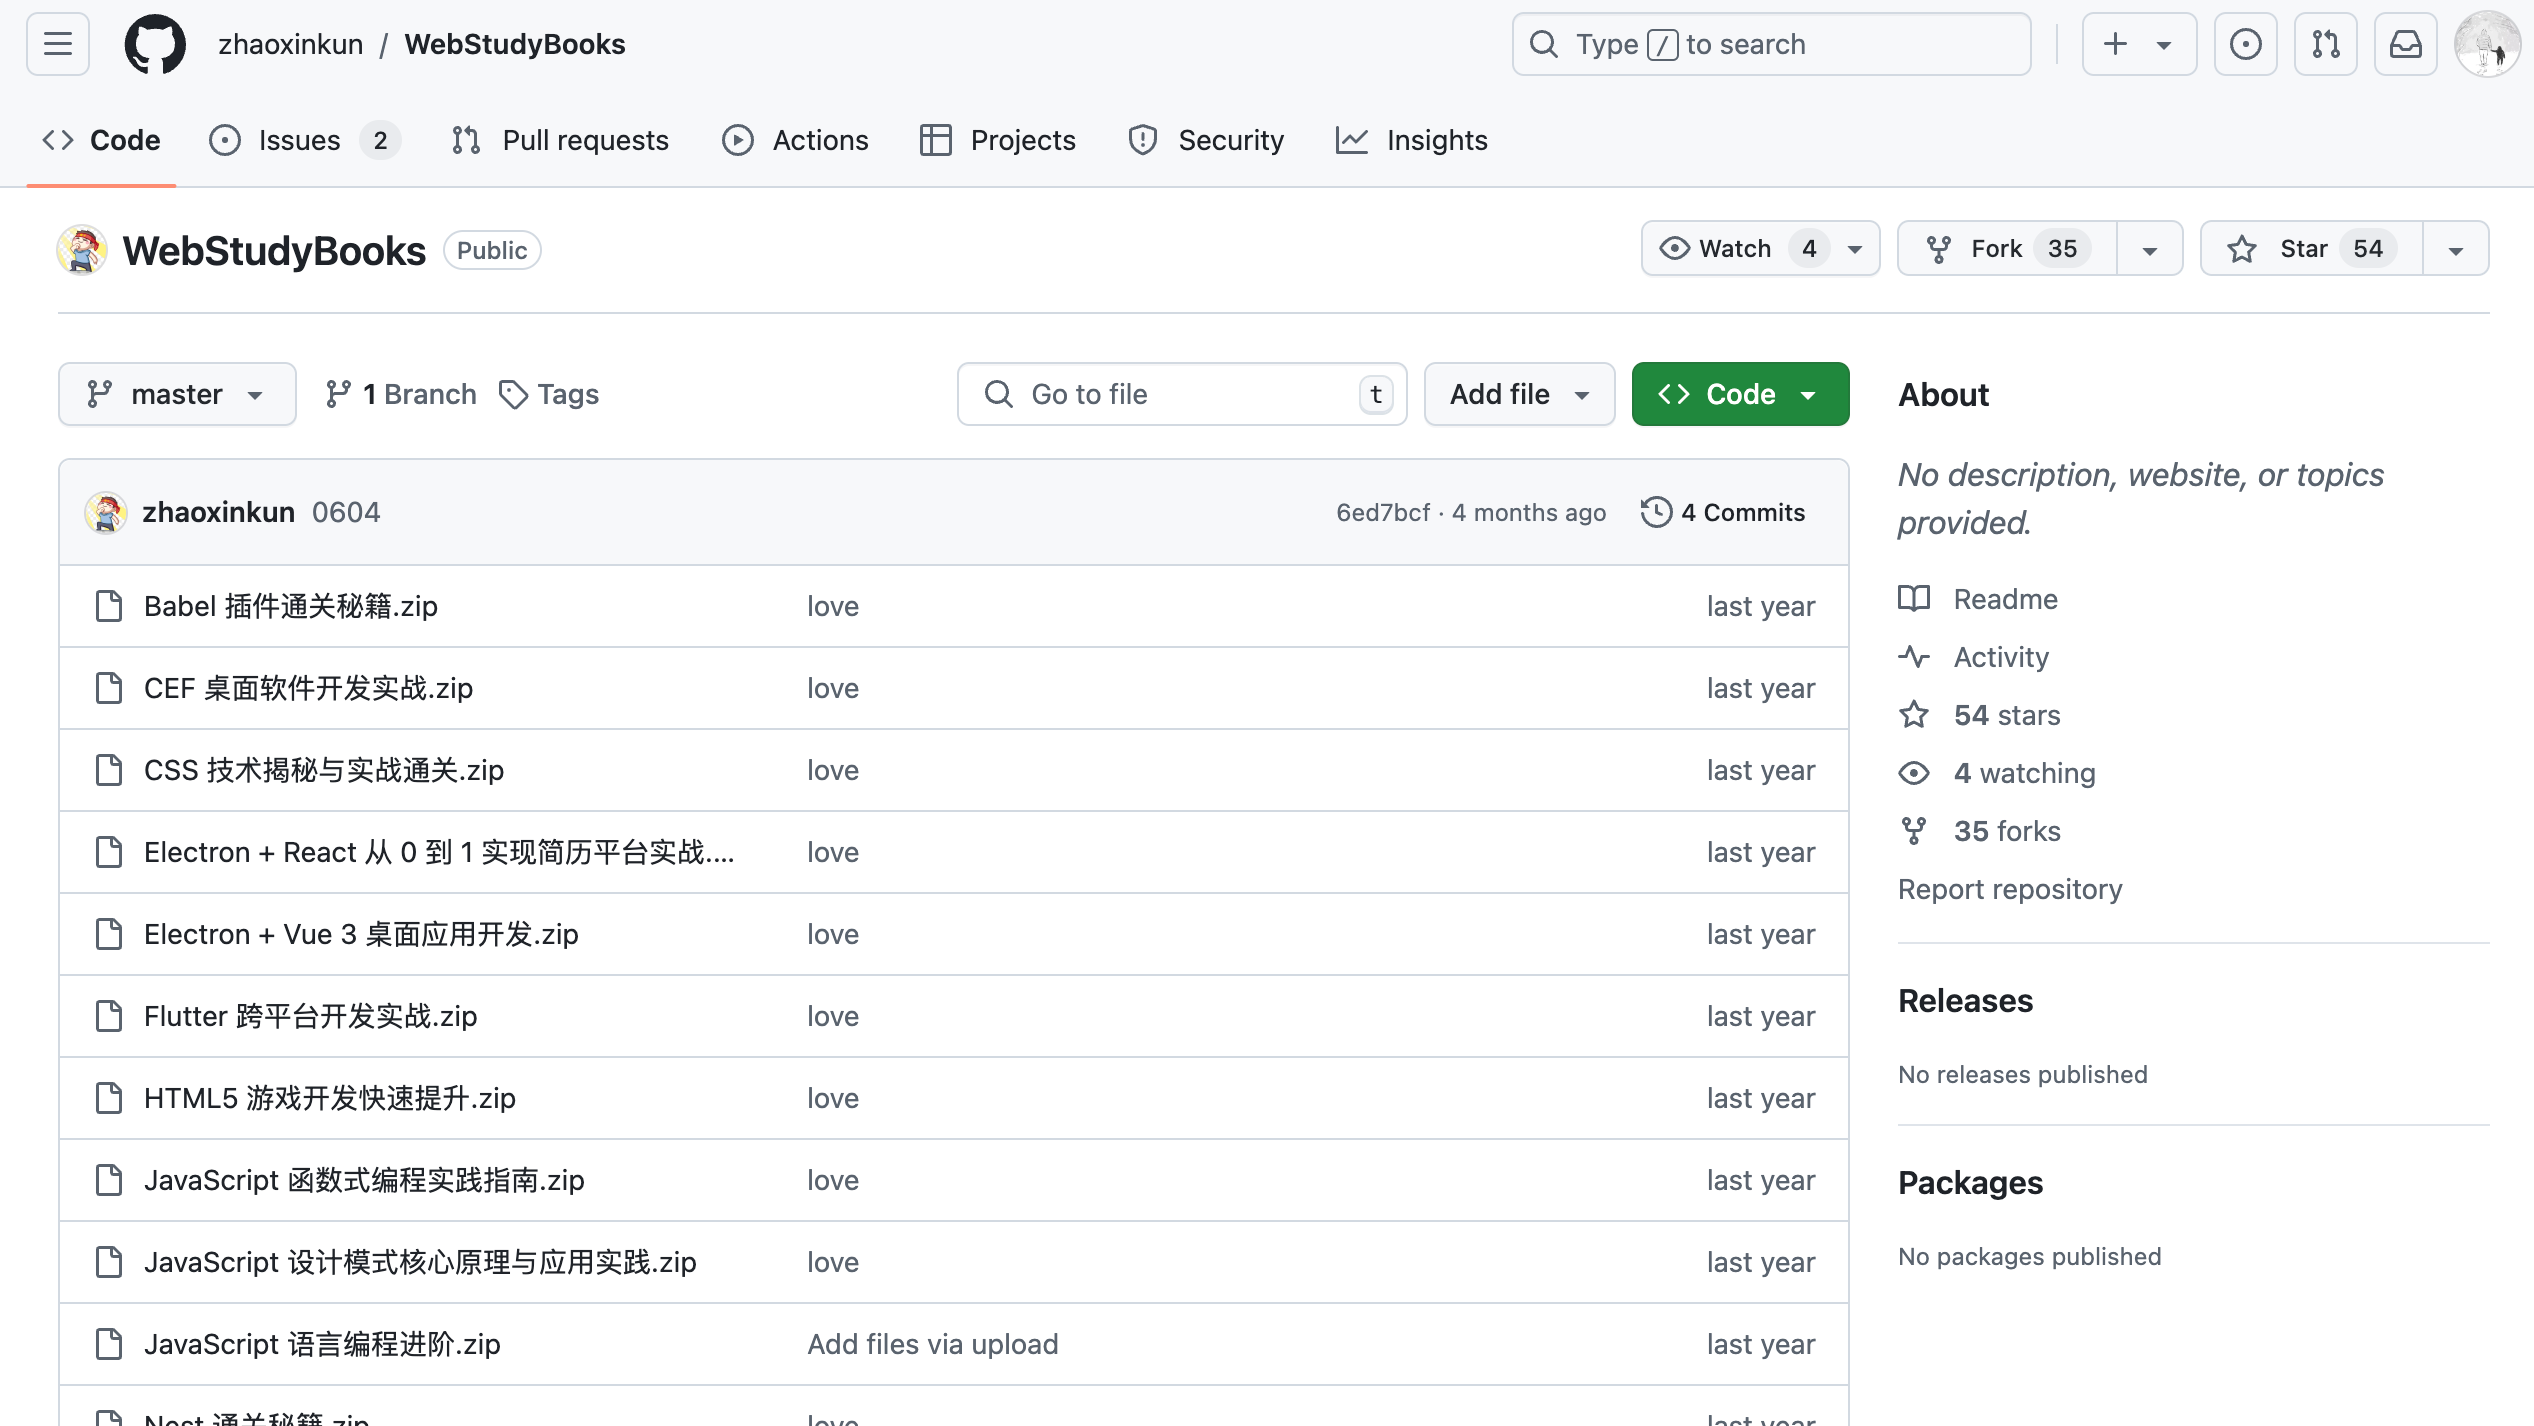Toggle Watch on this repository
This screenshot has width=2534, height=1426.
(x=1735, y=248)
